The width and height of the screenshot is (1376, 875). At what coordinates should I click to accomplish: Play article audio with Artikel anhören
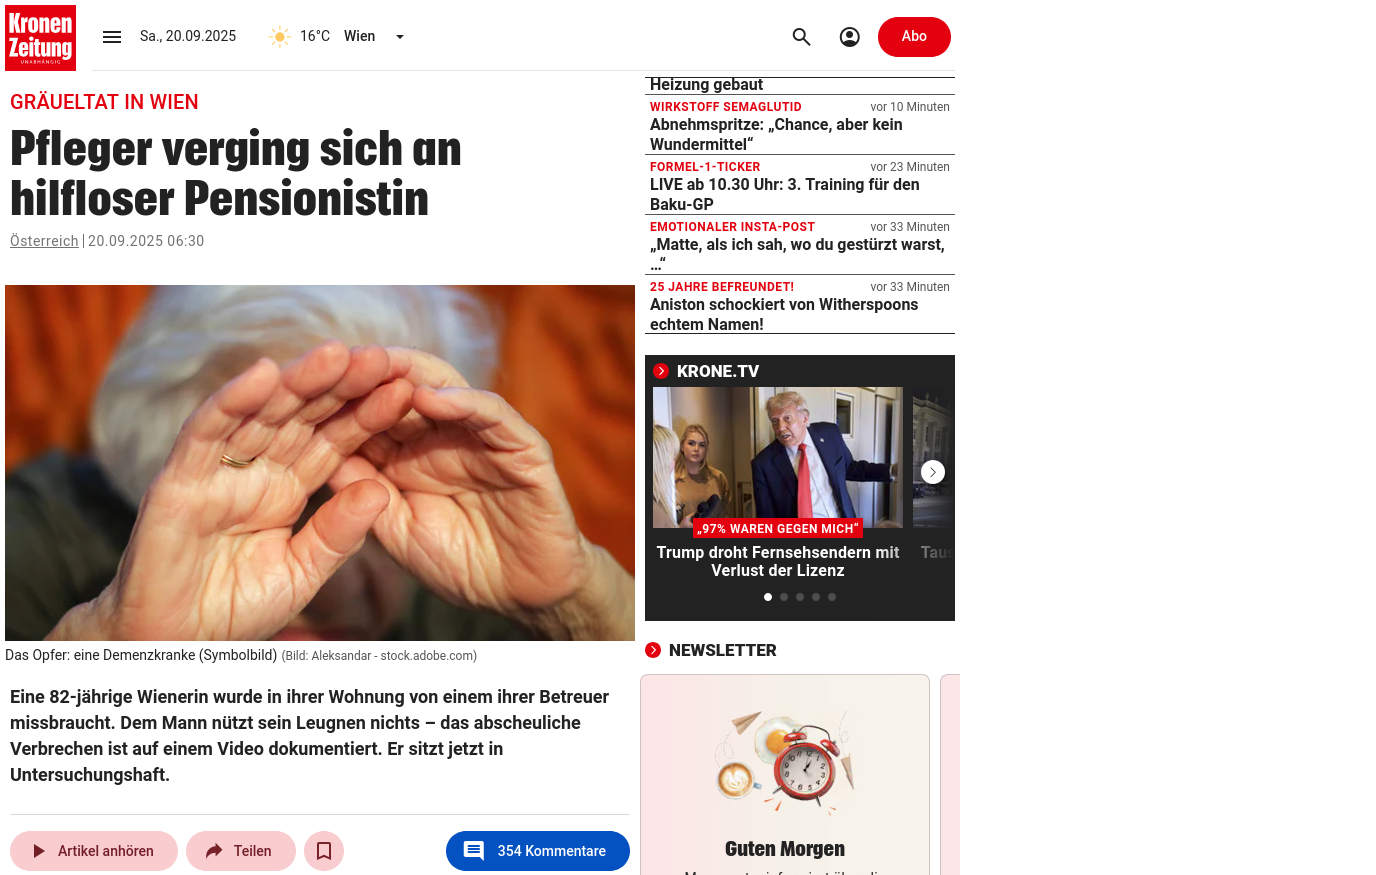[94, 851]
